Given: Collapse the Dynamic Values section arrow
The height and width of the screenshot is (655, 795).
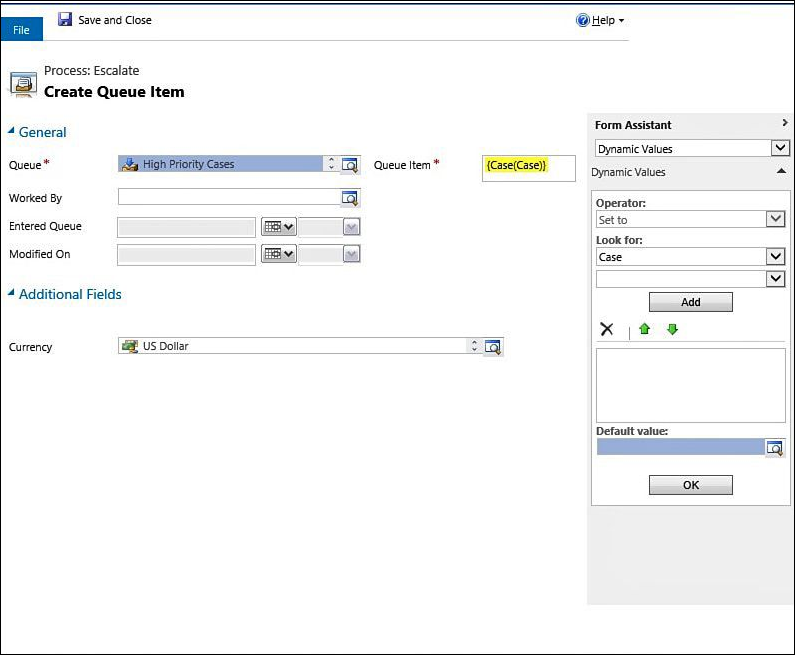Looking at the screenshot, I should pyautogui.click(x=781, y=171).
